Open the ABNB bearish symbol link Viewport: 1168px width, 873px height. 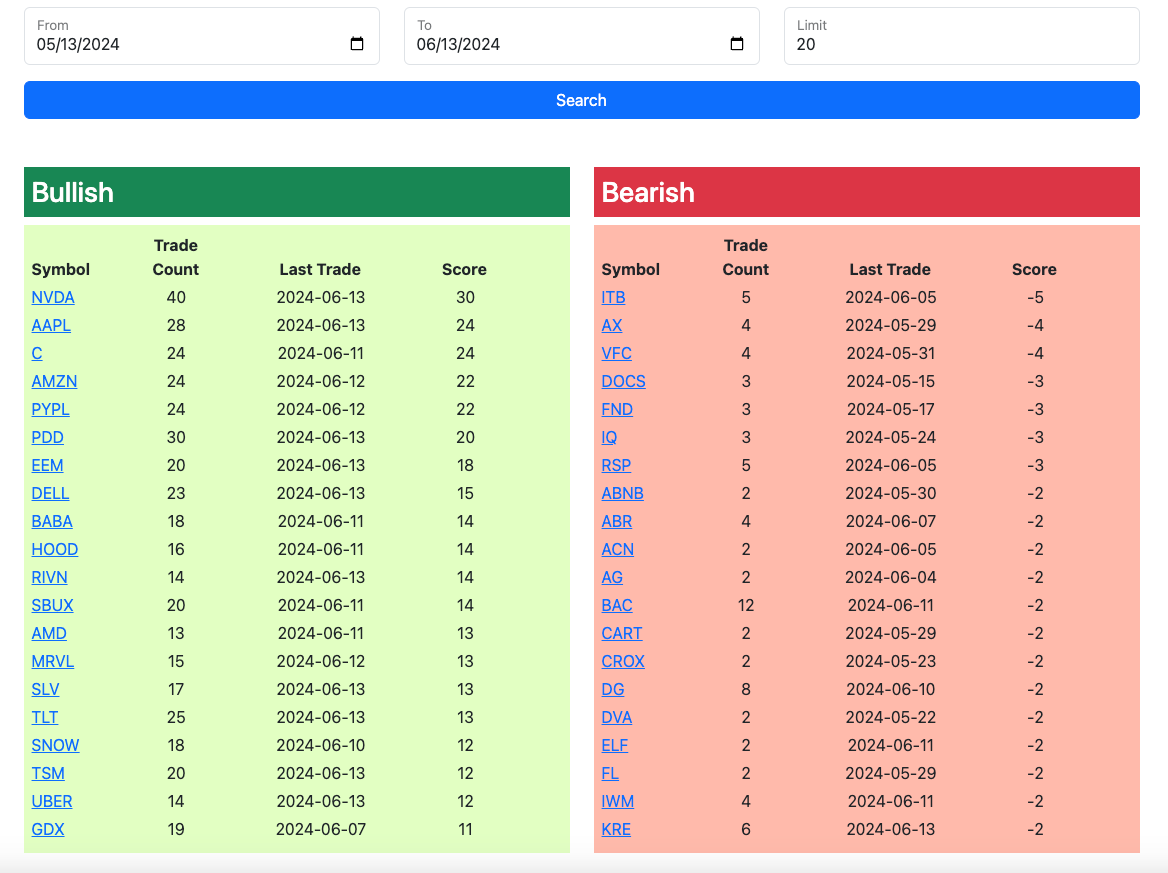click(622, 493)
